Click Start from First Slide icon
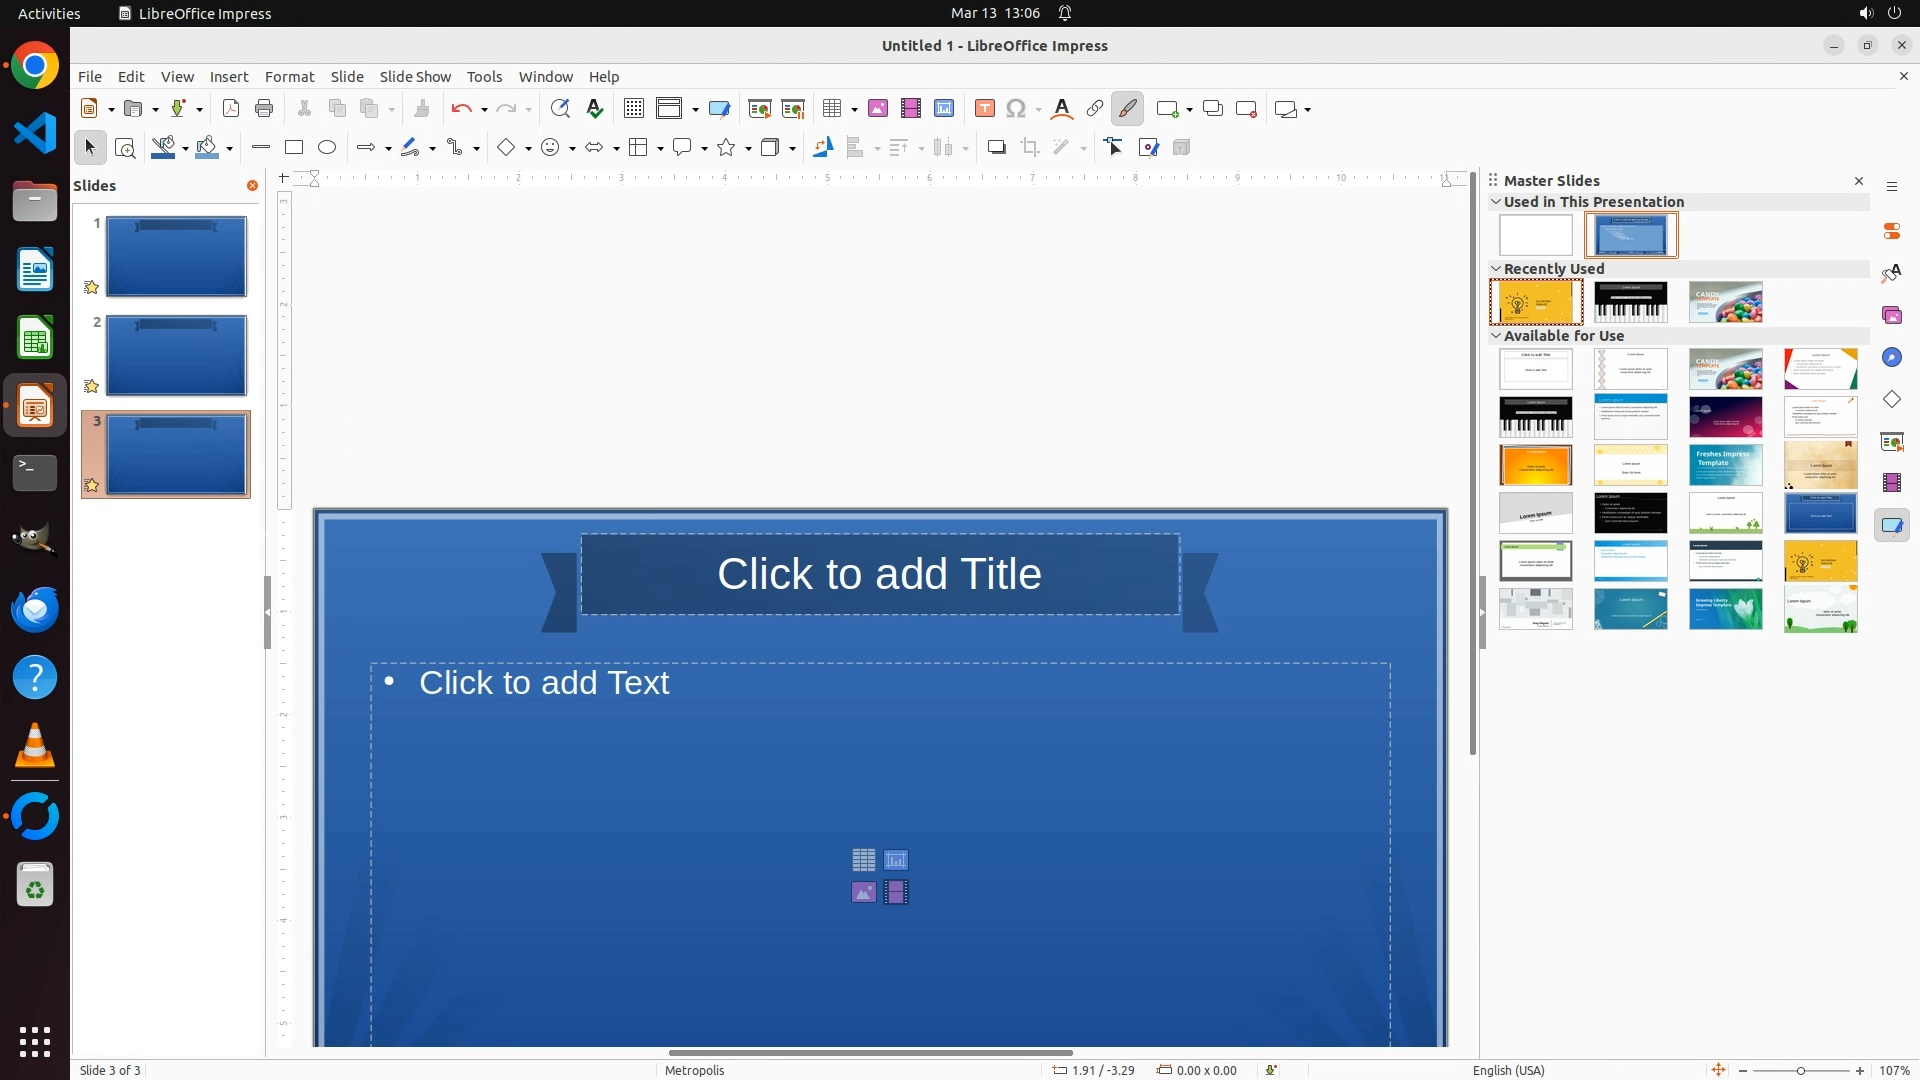 point(760,109)
